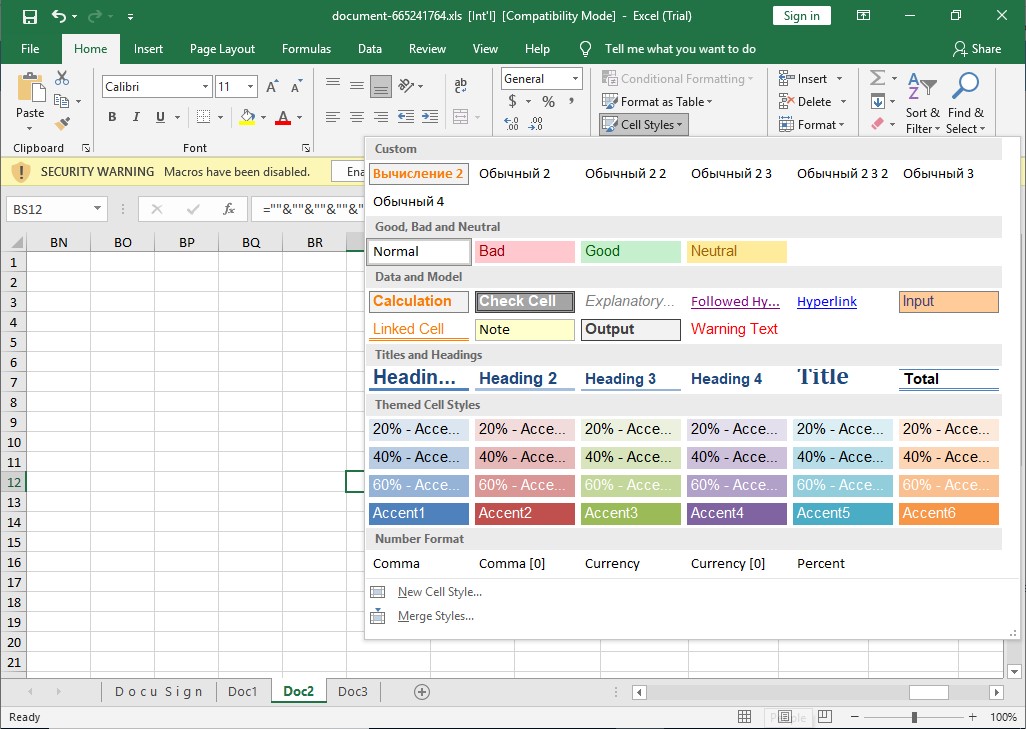Click the Undo arrow icon
The image size is (1026, 729).
pyautogui.click(x=58, y=16)
